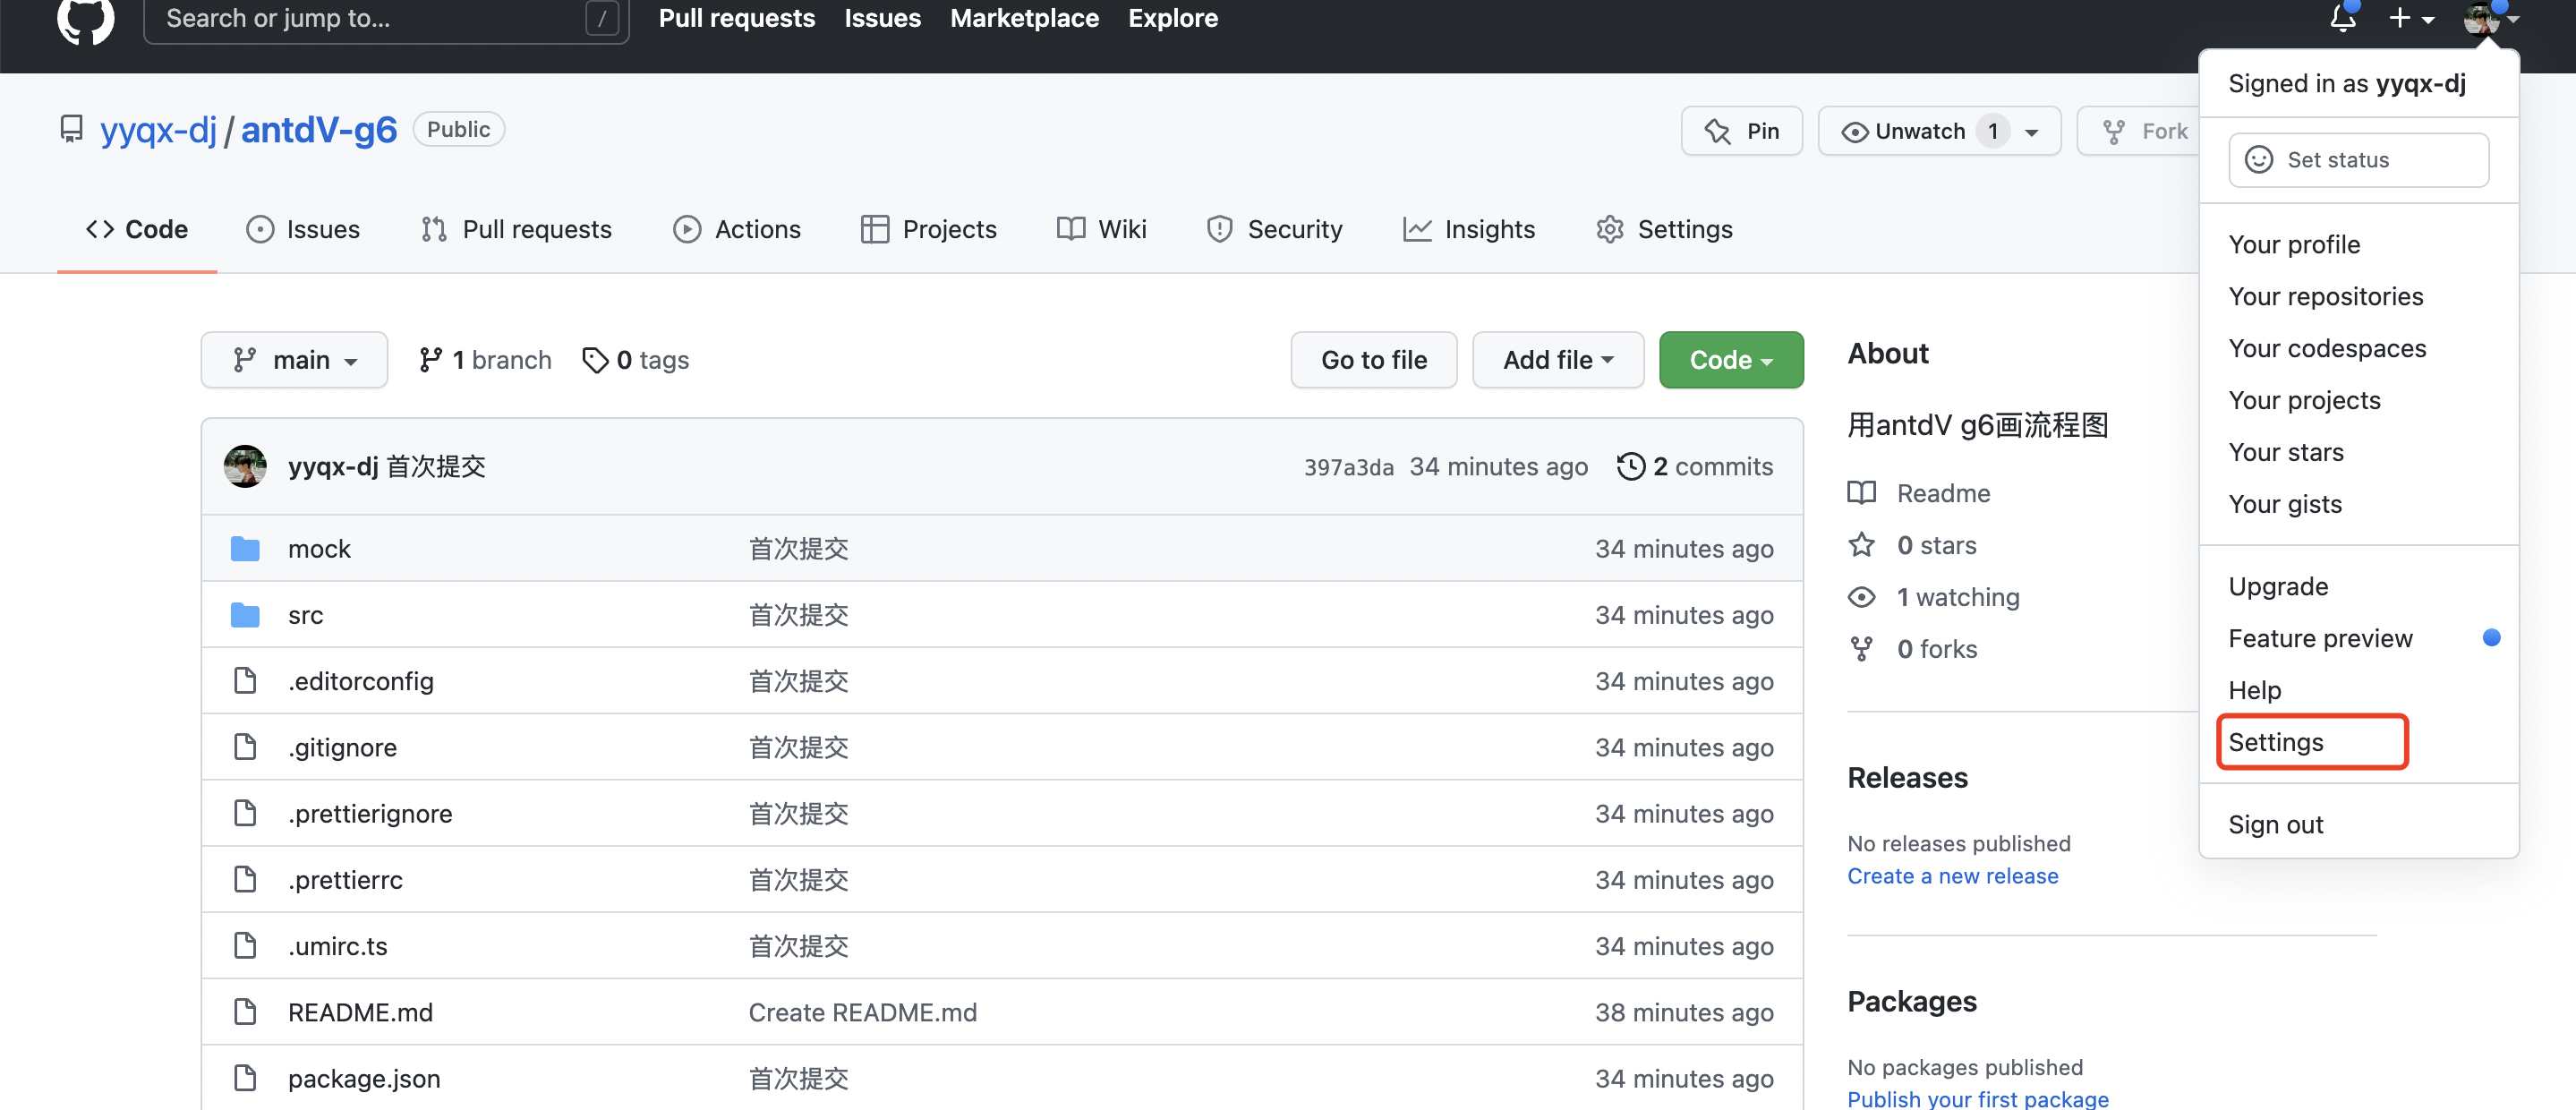Open account Settings in user menu
Viewport: 2576px width, 1110px height.
pyautogui.click(x=2276, y=742)
